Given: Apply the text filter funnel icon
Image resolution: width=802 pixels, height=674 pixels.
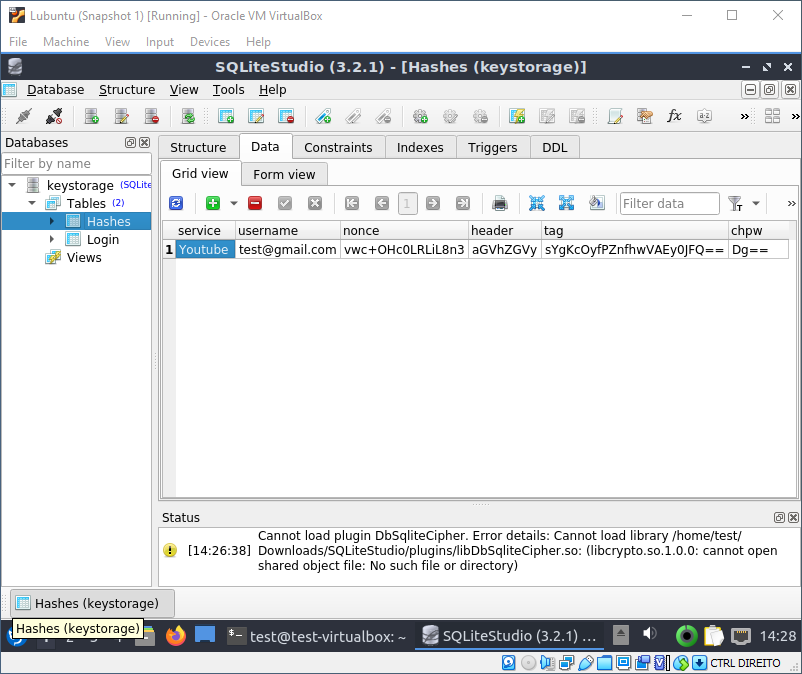Looking at the screenshot, I should [x=735, y=204].
